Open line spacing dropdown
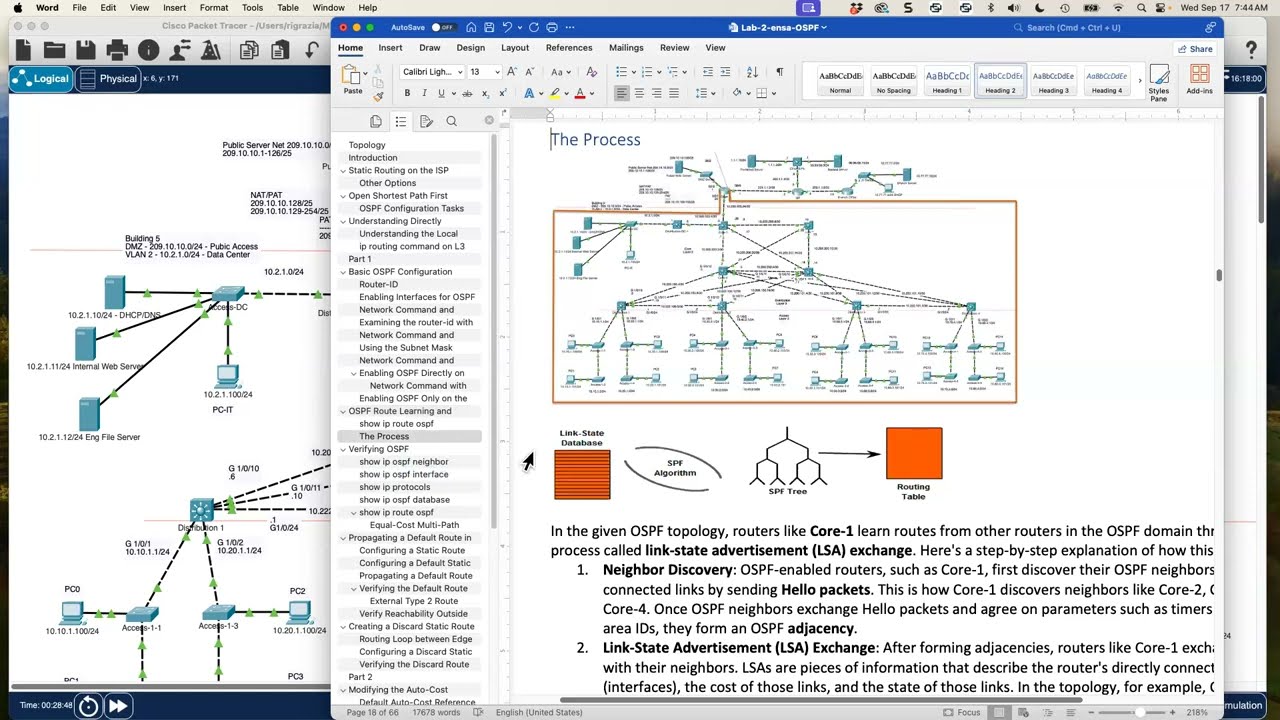 pos(705,93)
